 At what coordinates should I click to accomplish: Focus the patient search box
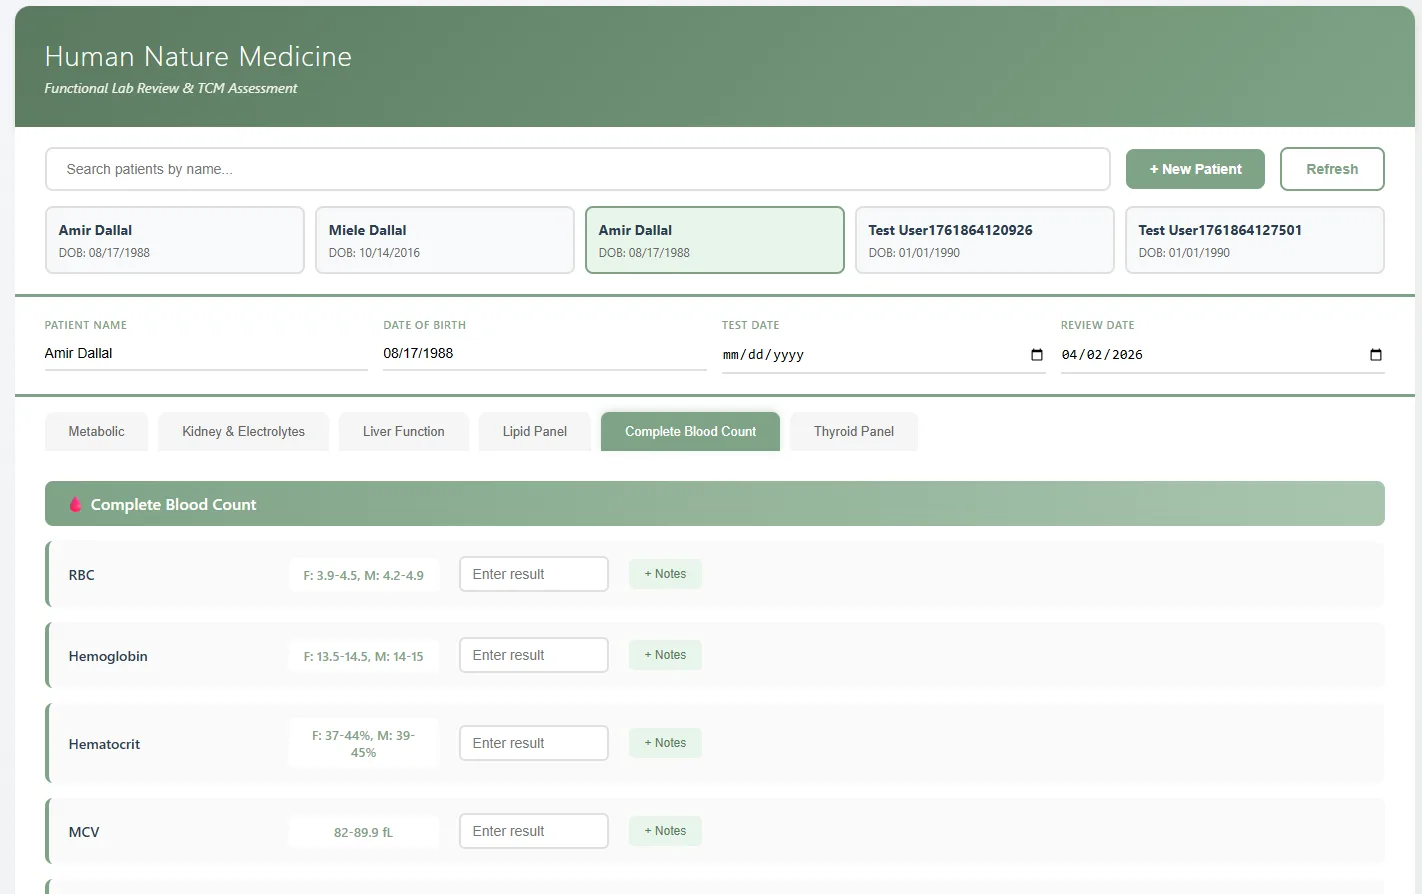tap(578, 169)
